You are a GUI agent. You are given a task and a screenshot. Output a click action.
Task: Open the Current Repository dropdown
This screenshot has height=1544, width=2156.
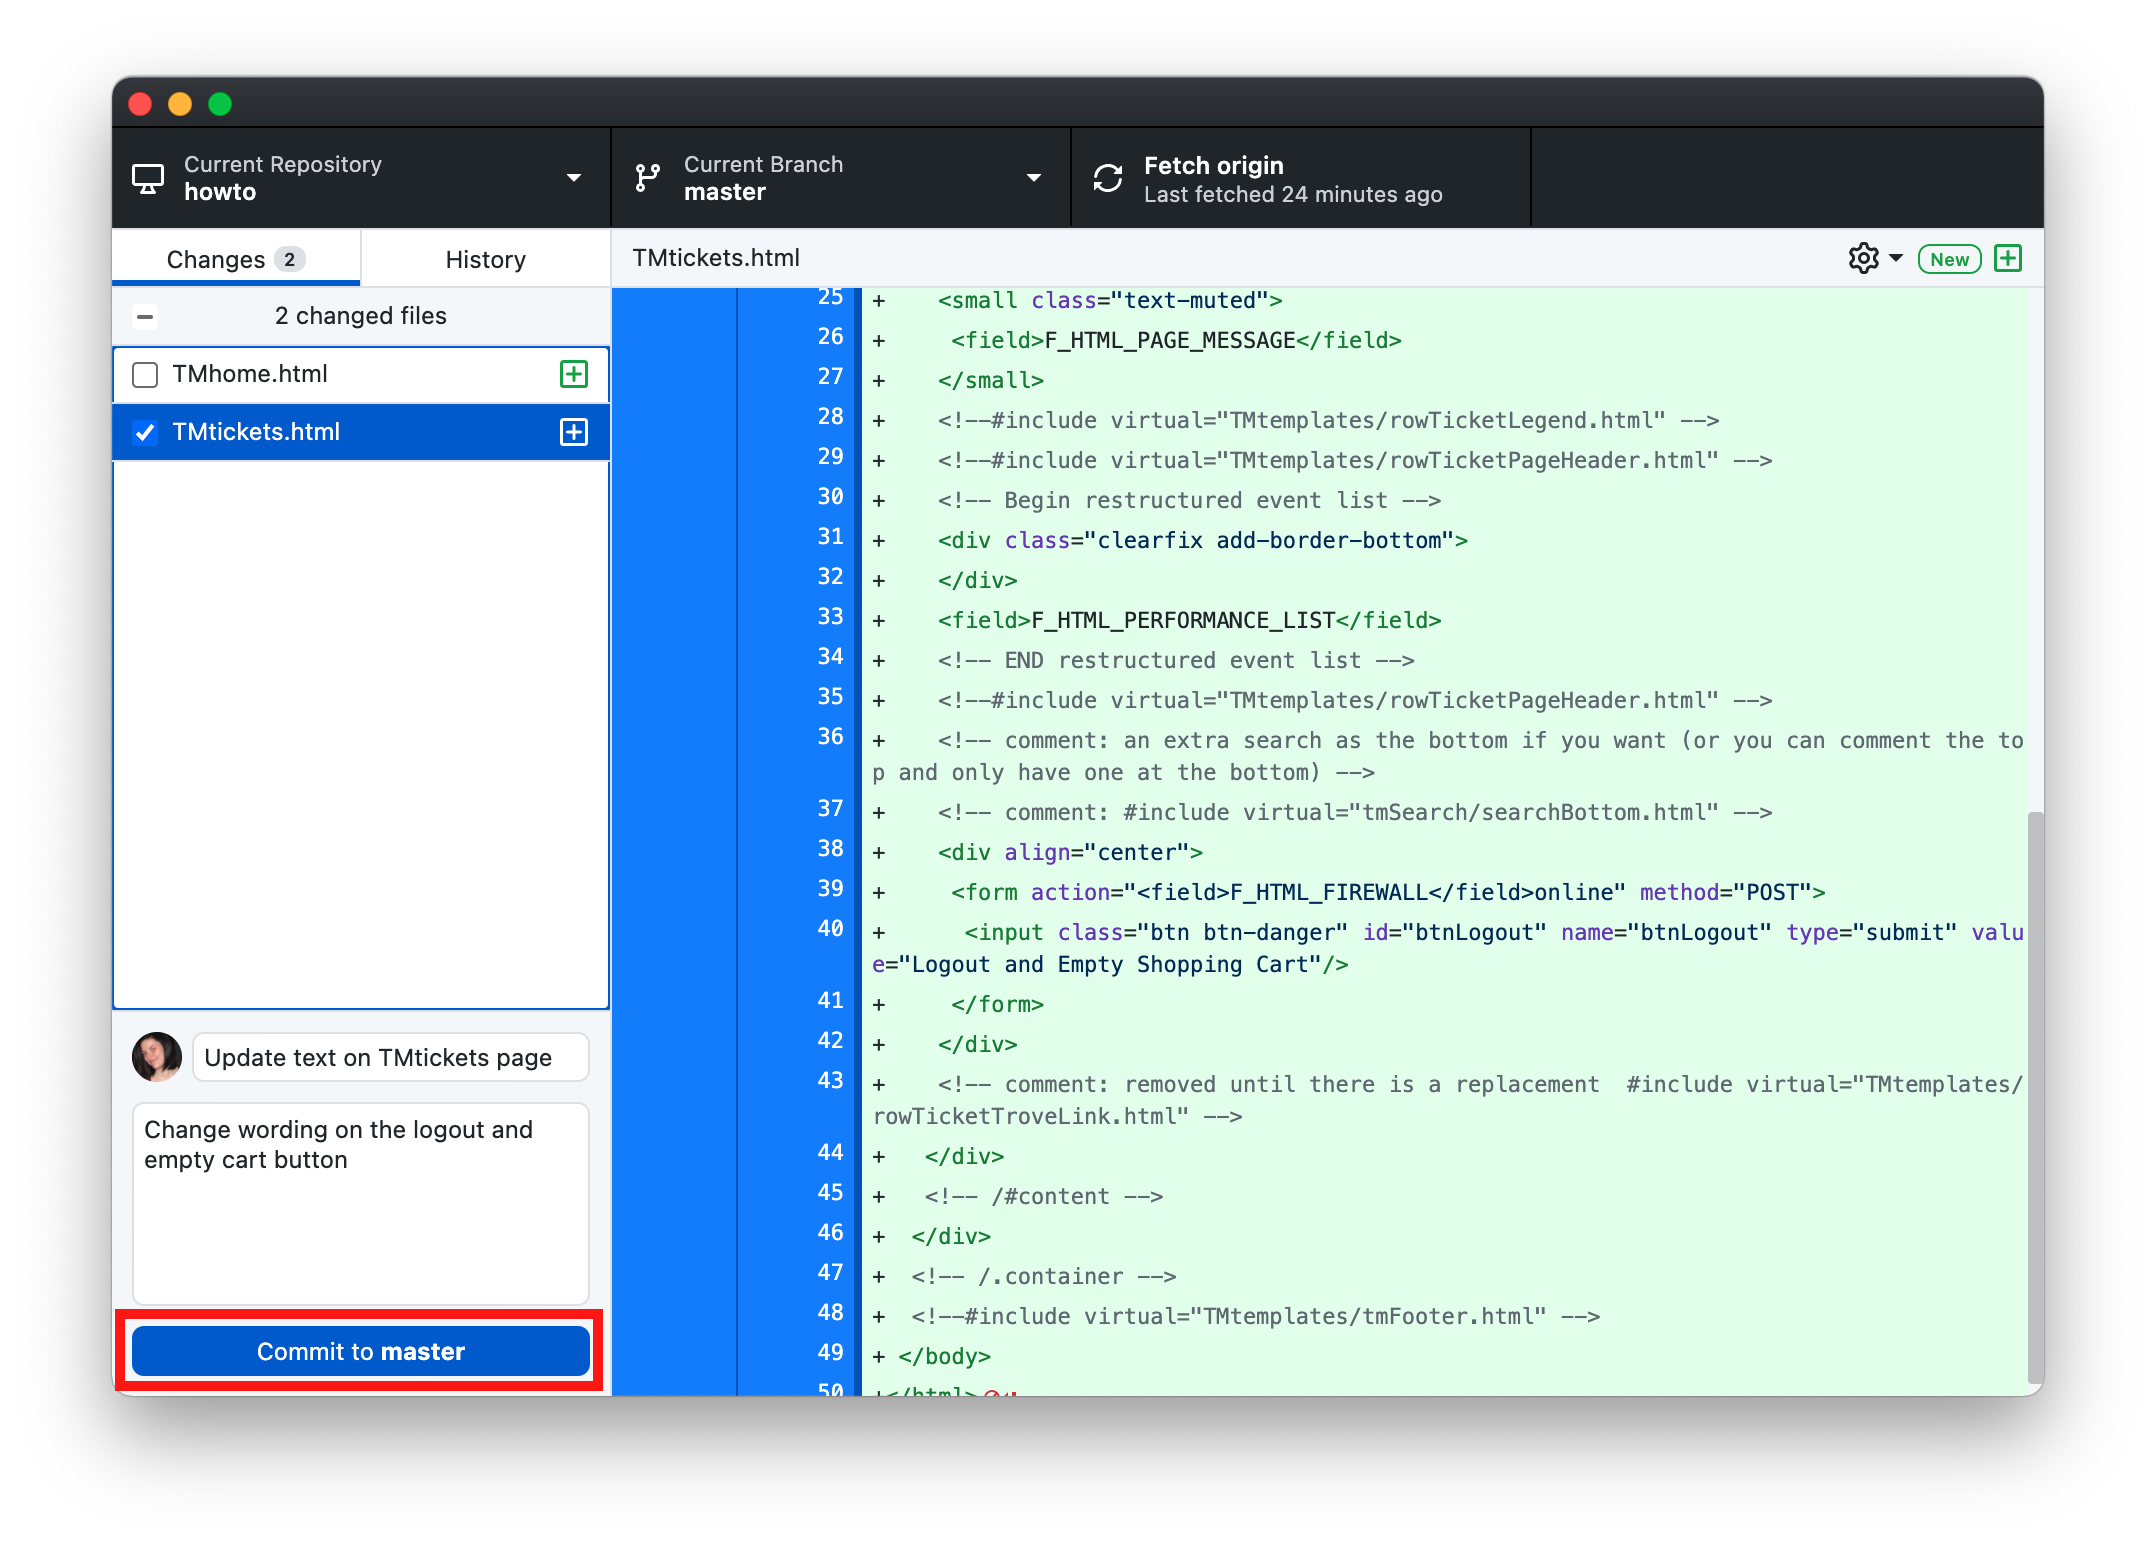click(x=574, y=177)
